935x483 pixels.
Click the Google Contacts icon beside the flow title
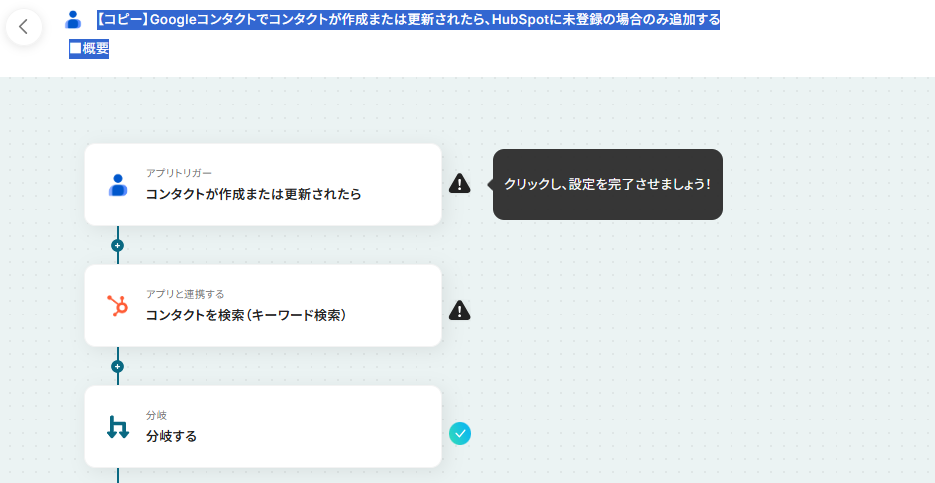73,20
